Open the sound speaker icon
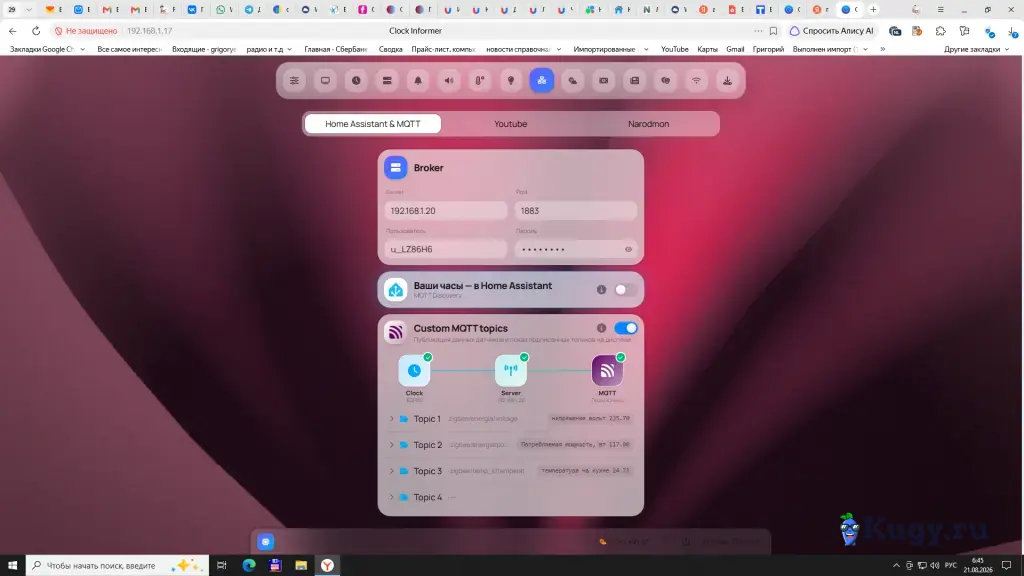Viewport: 1024px width, 576px height. point(449,80)
